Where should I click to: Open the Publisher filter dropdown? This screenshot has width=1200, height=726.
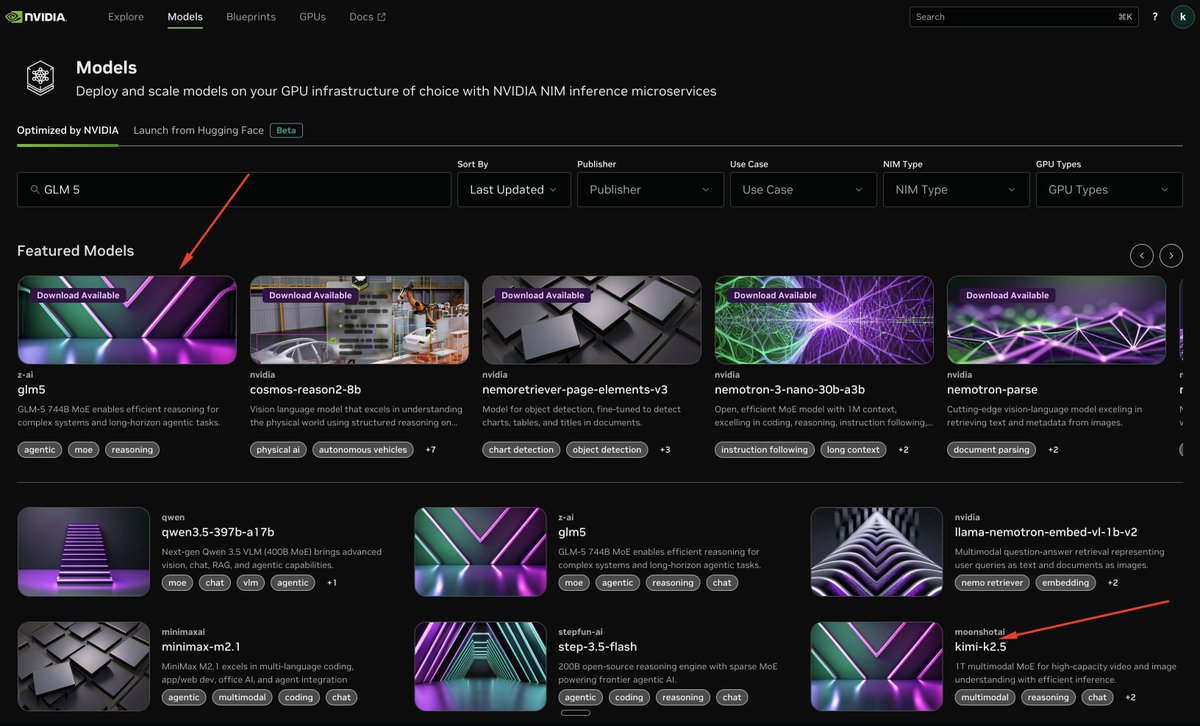(651, 189)
